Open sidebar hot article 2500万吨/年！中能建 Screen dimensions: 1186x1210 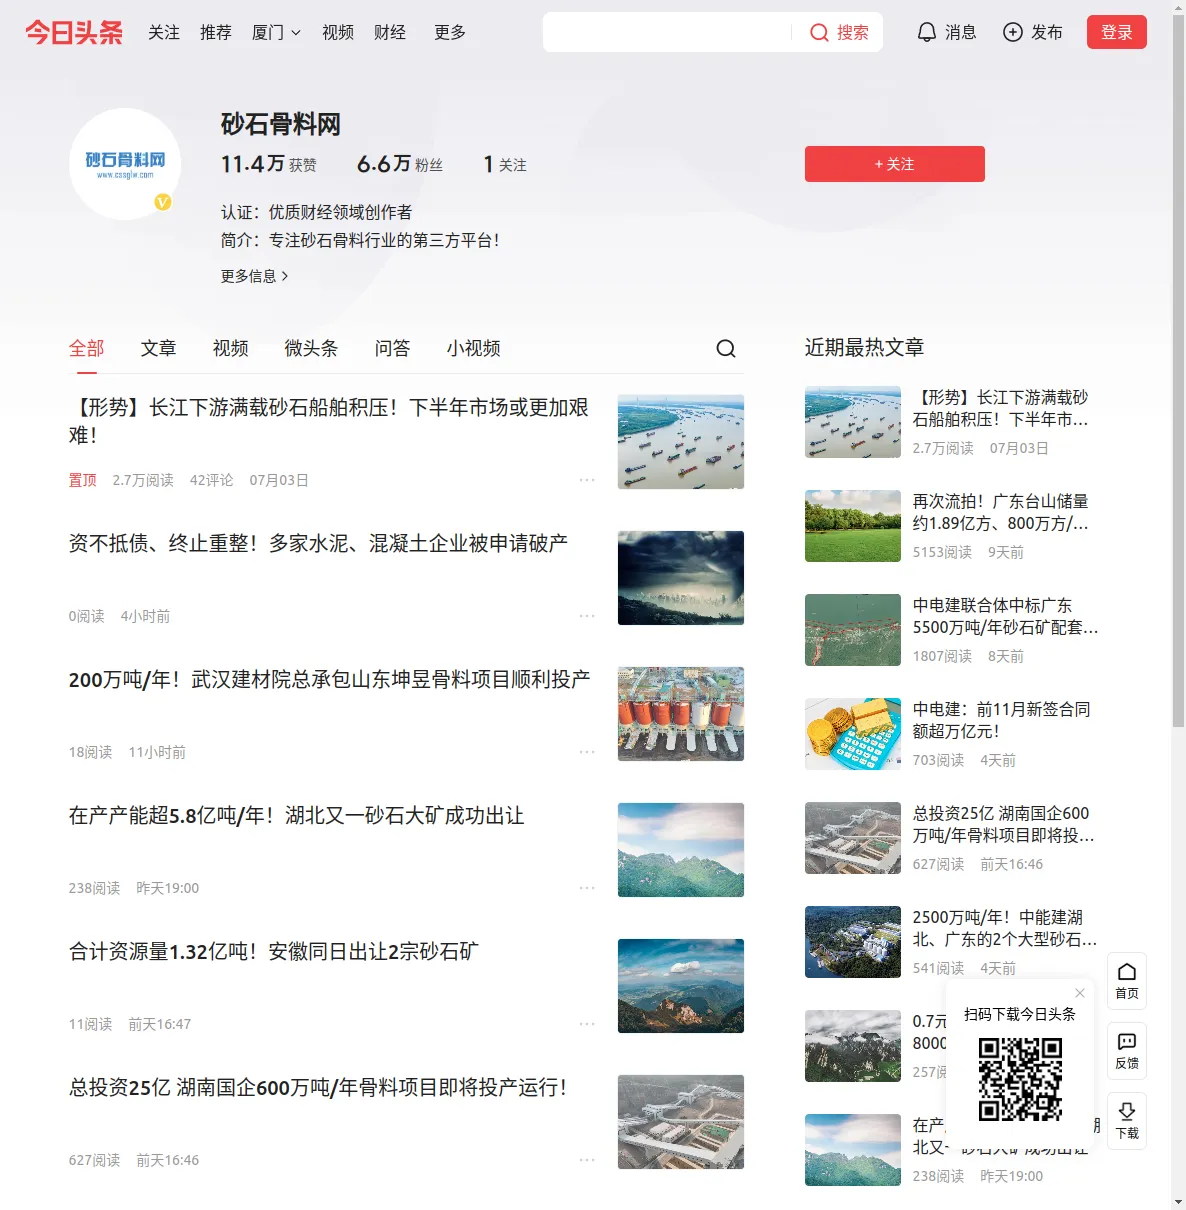coord(1005,928)
